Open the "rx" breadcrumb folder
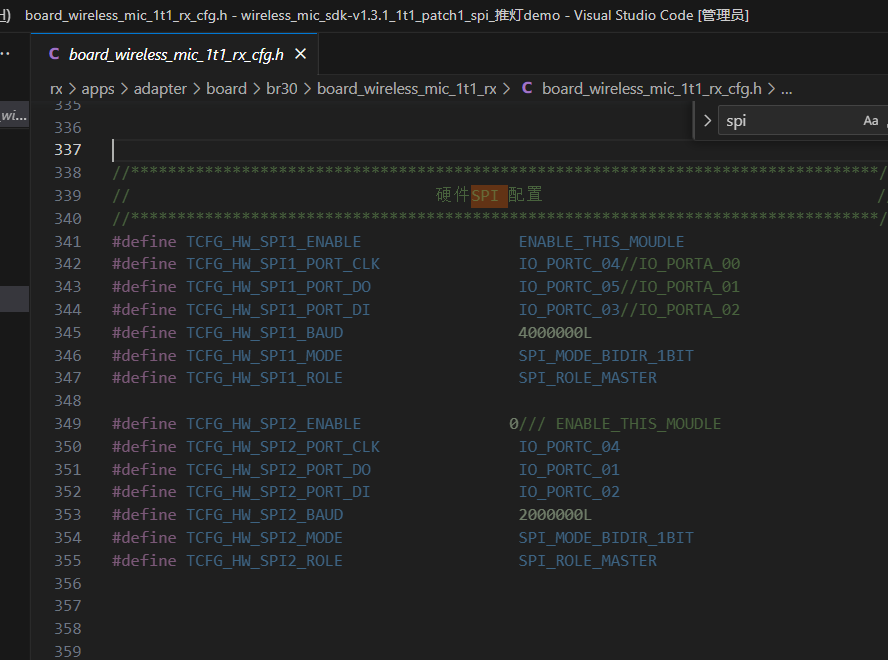 (x=56, y=89)
